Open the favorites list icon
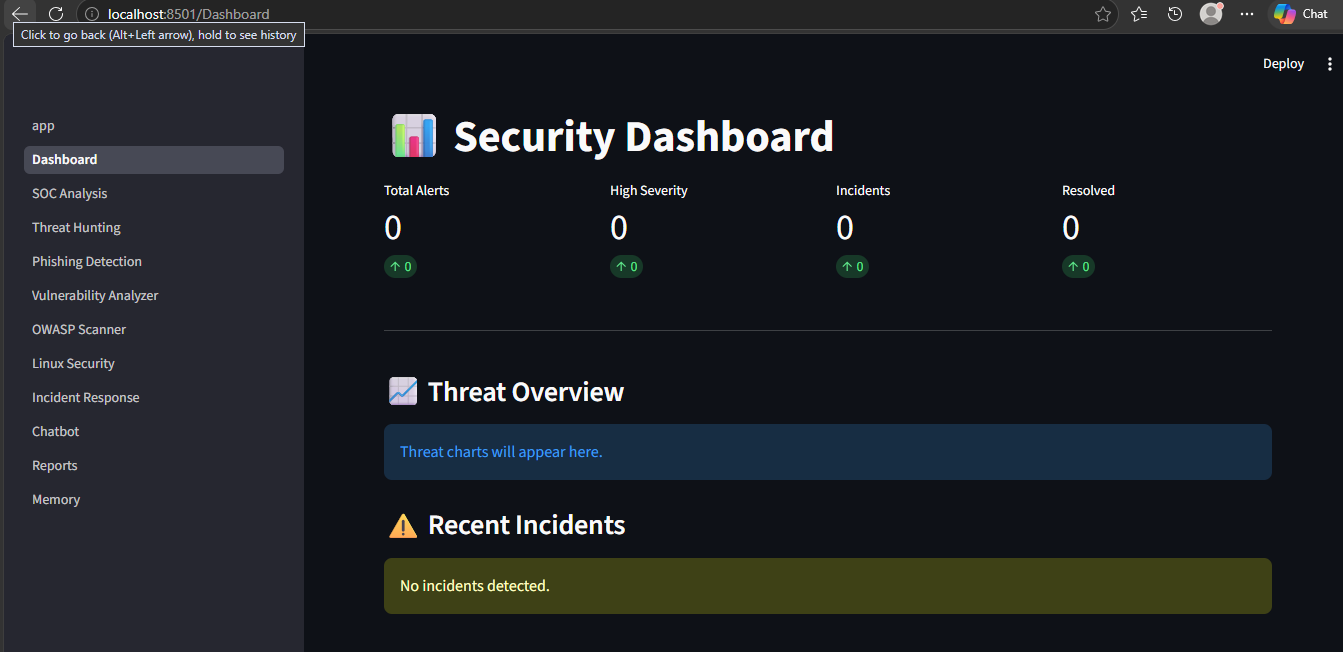This screenshot has width=1343, height=652. pyautogui.click(x=1139, y=14)
